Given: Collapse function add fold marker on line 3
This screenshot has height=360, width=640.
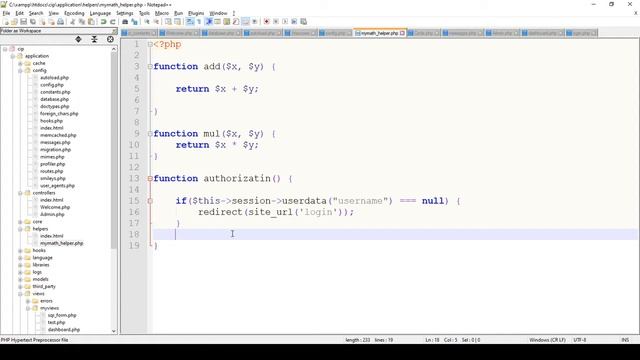Looking at the screenshot, I should pyautogui.click(x=150, y=67).
